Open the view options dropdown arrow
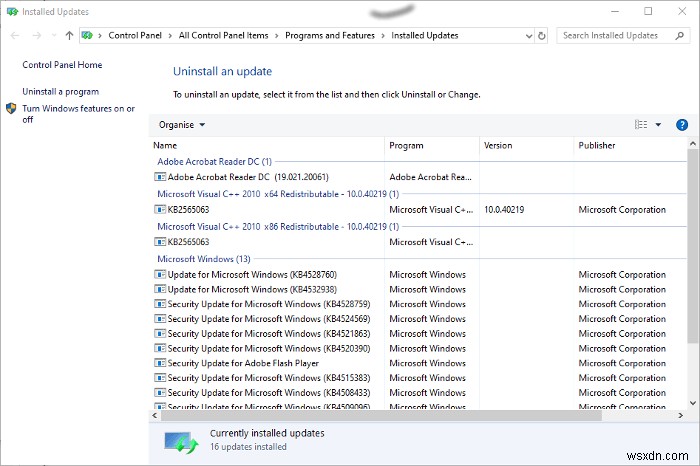 click(x=658, y=125)
